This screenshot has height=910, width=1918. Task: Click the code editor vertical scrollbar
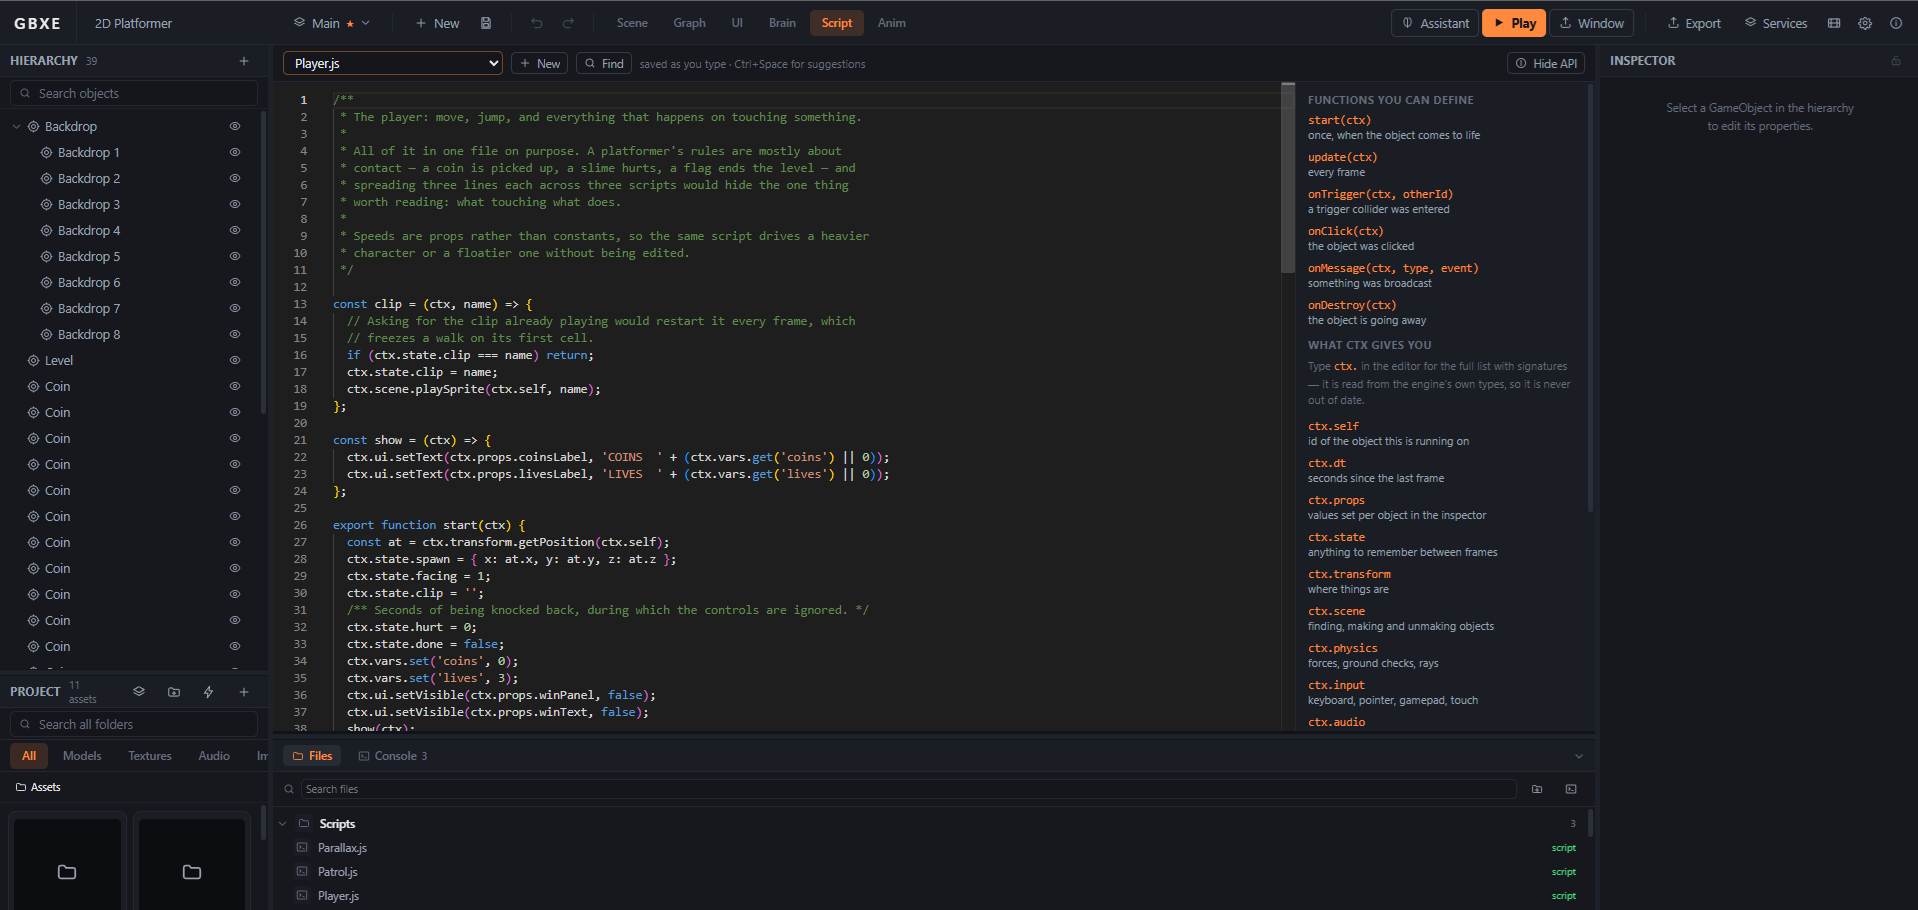click(1288, 177)
